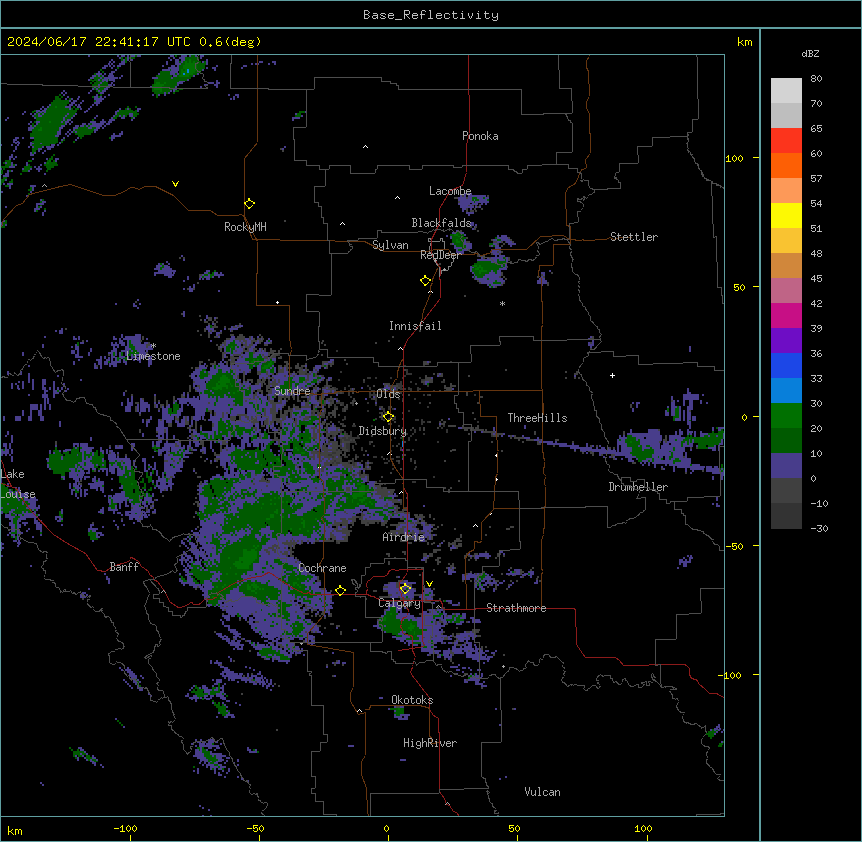
Task: Select the Lacombe city label
Action: tap(450, 191)
